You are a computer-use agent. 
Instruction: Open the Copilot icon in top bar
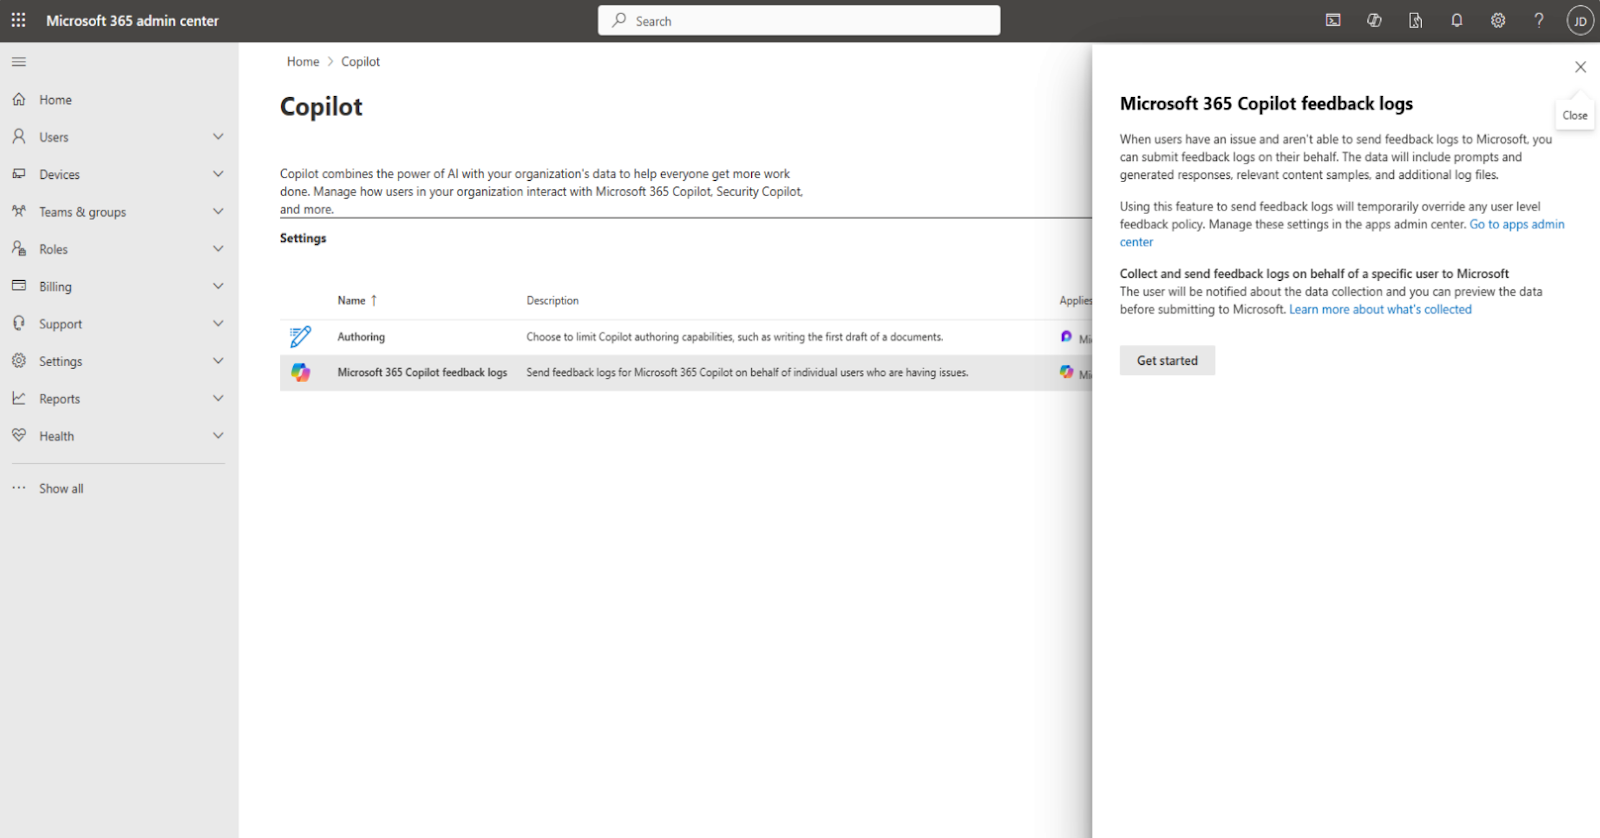pos(1374,20)
